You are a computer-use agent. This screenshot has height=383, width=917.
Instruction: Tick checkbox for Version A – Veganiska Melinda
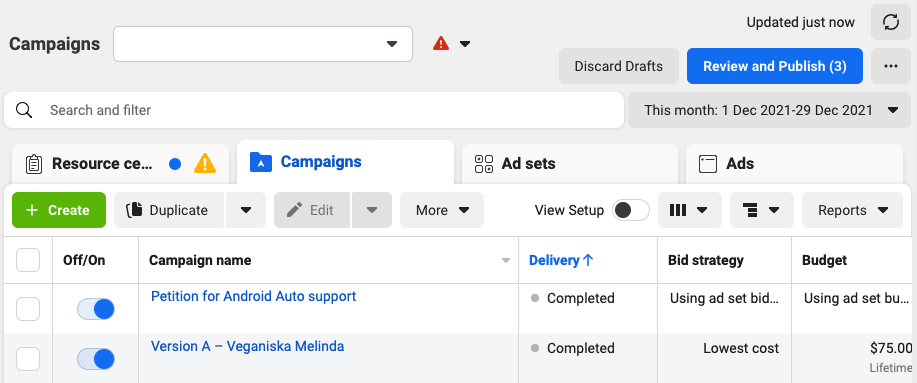[x=28, y=358]
